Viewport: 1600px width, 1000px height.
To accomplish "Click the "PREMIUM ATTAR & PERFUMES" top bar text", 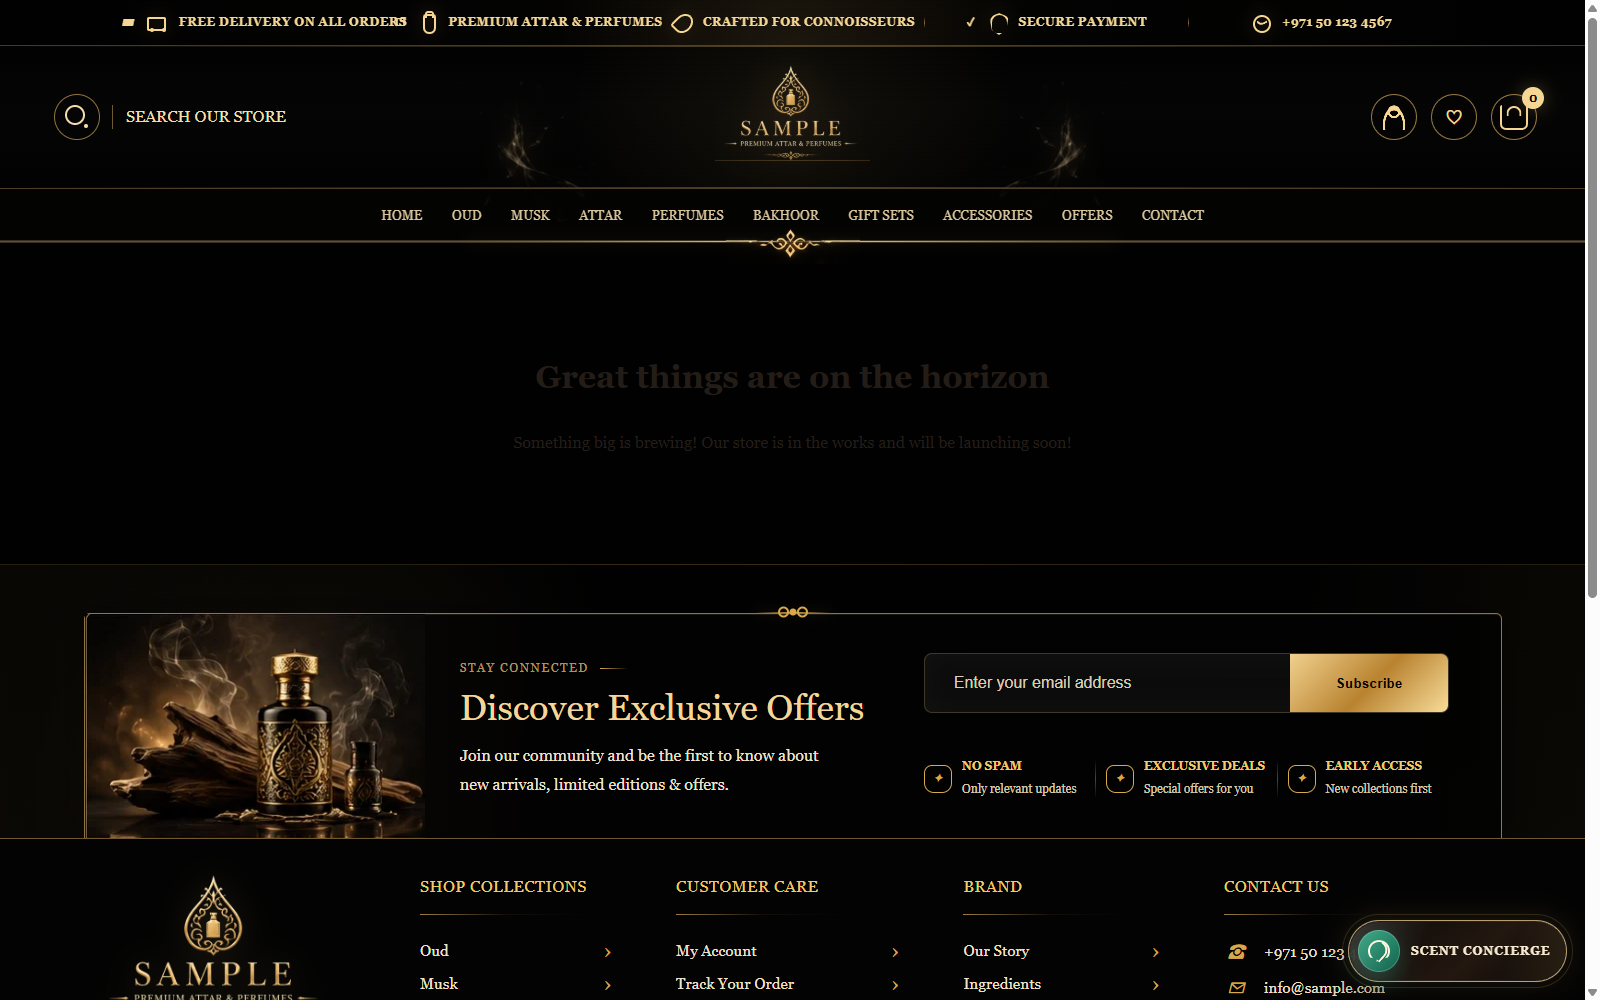I will point(555,22).
